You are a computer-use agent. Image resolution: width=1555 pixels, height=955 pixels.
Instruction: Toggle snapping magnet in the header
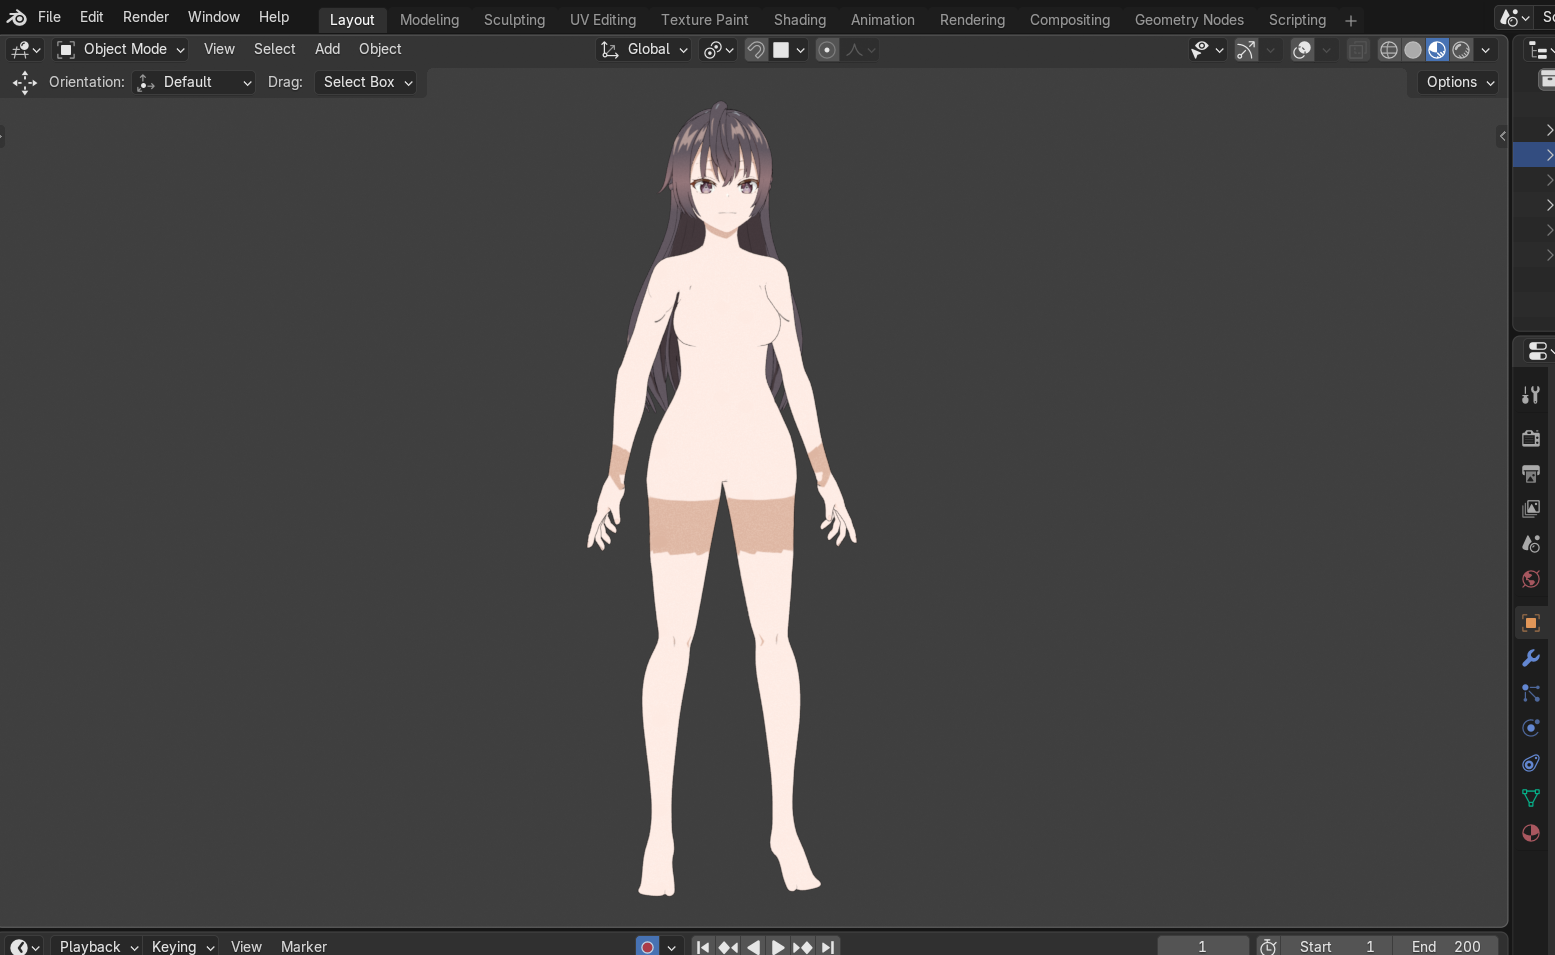(756, 50)
